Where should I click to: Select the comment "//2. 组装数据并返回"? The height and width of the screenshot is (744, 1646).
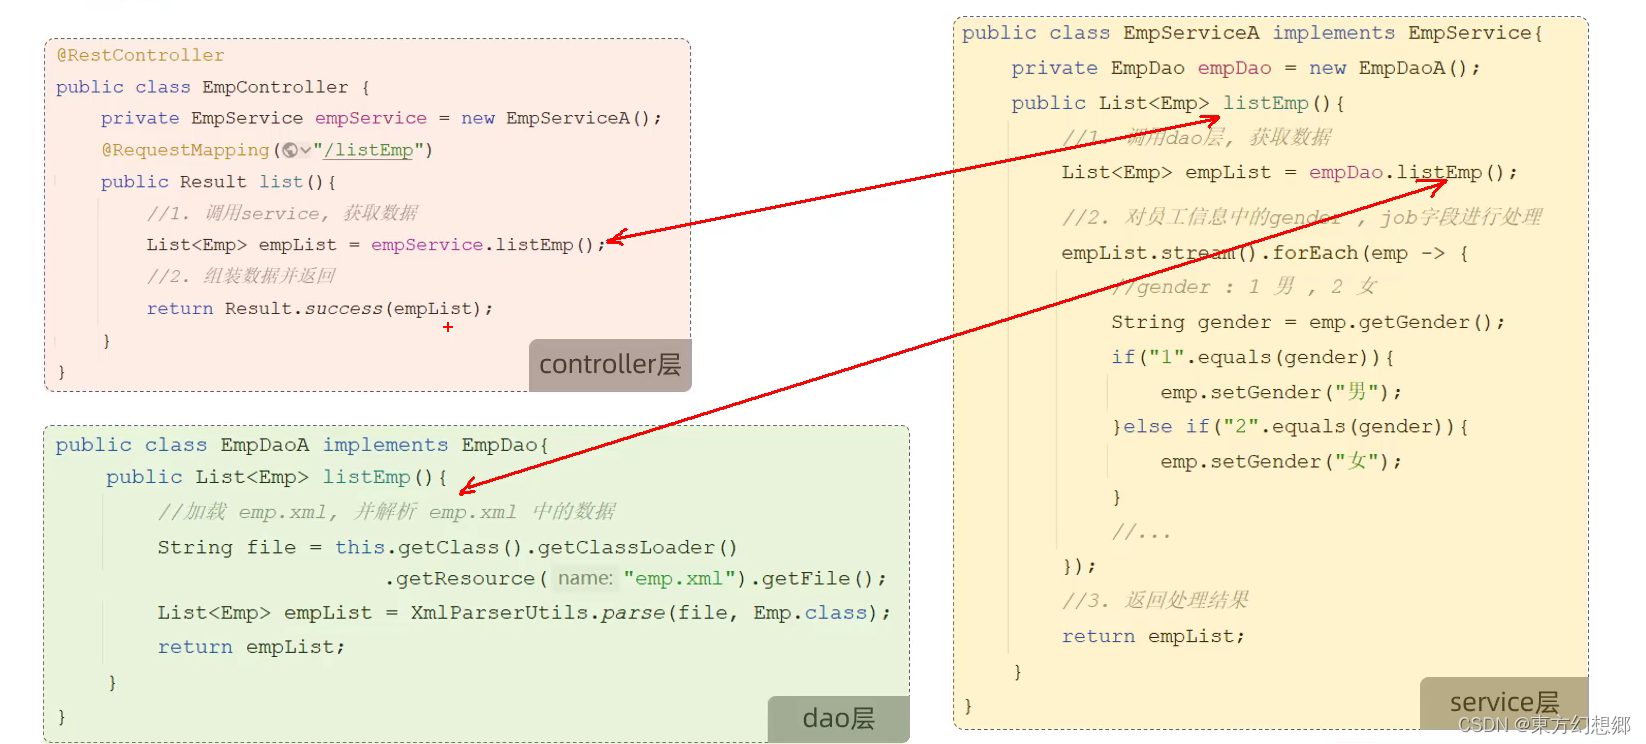(241, 276)
